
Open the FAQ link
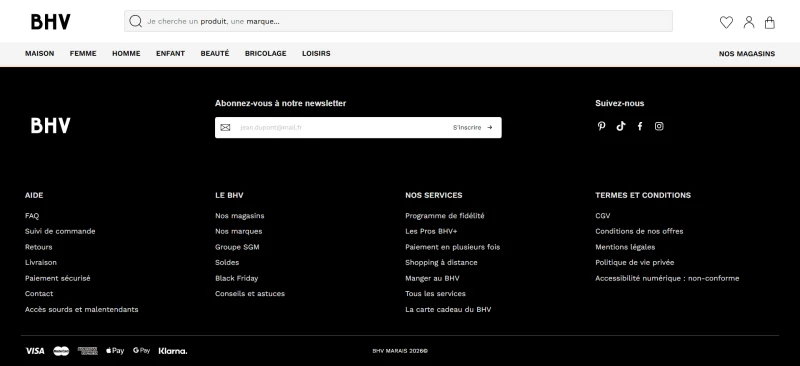click(x=32, y=216)
